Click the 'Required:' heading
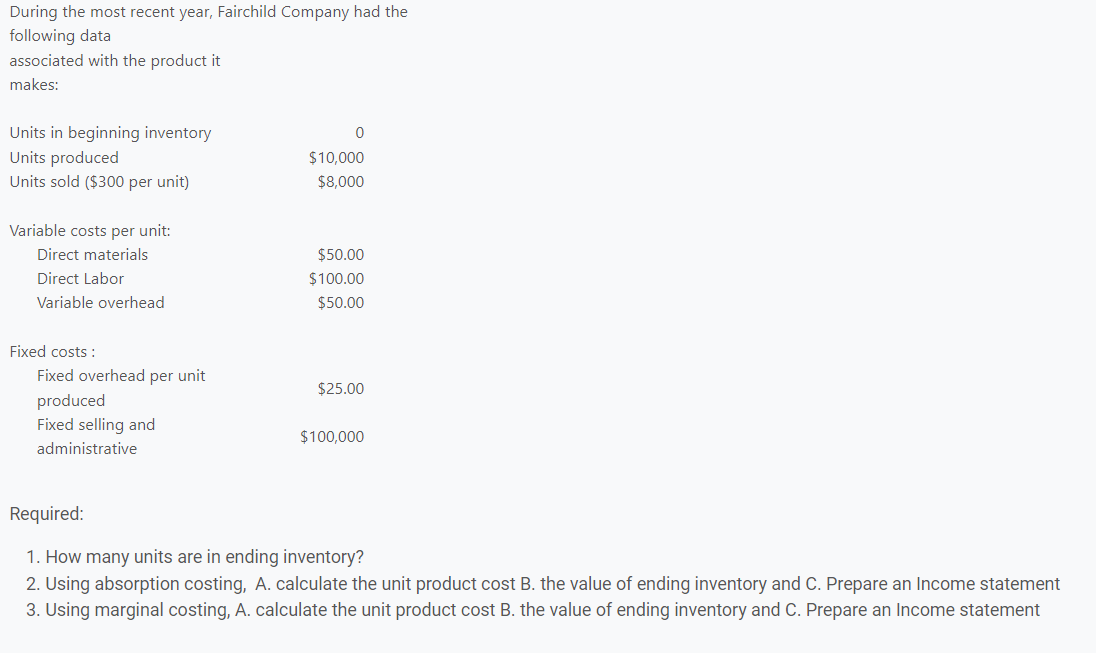 (x=47, y=514)
